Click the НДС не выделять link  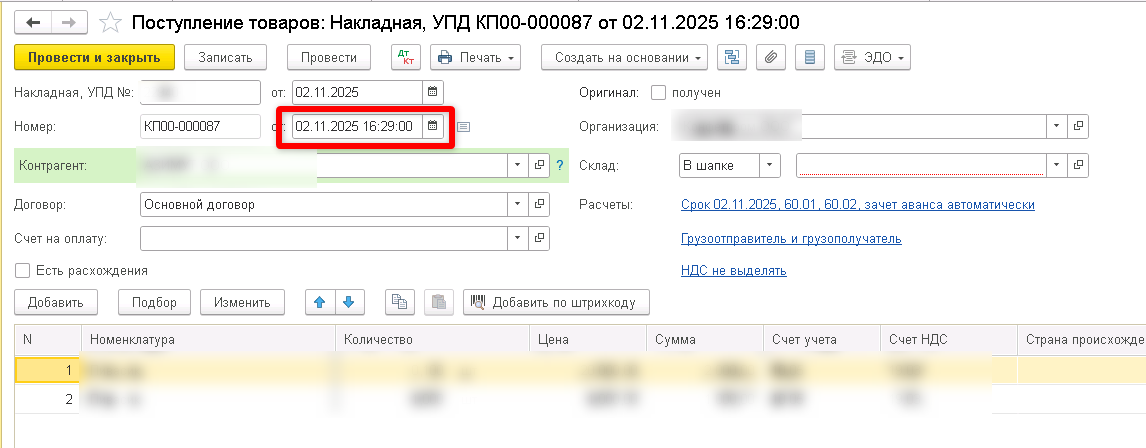(x=733, y=271)
